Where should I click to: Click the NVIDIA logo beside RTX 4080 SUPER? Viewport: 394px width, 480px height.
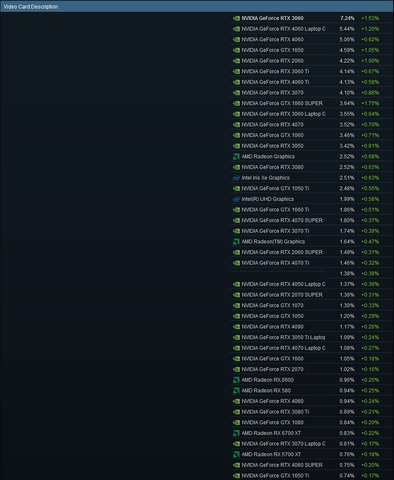236,465
